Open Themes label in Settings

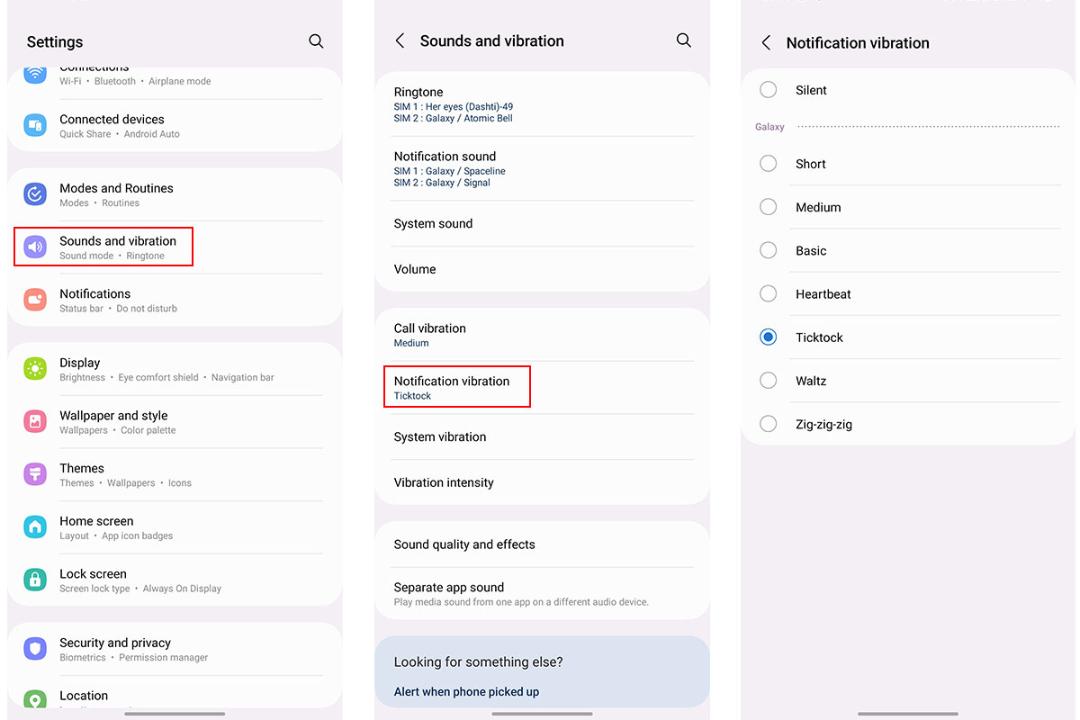point(81,468)
